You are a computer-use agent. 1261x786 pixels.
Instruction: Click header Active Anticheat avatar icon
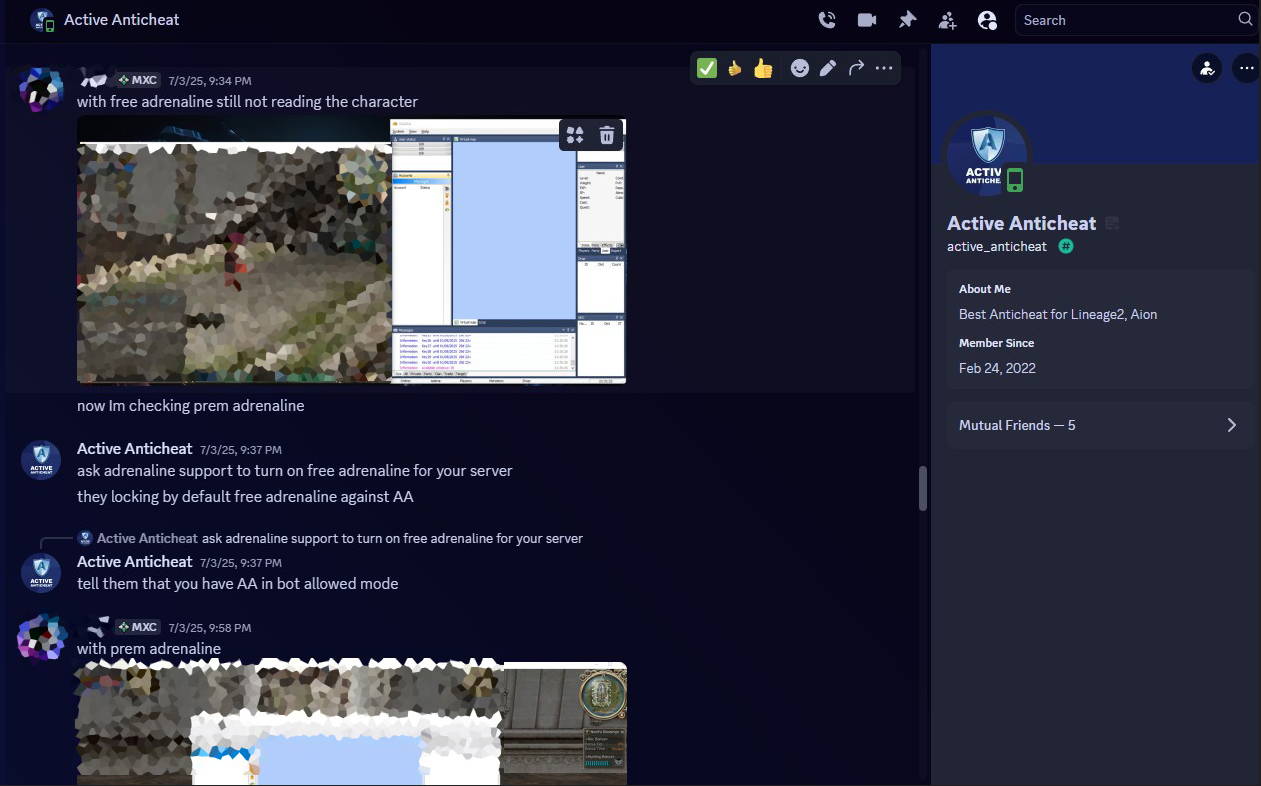[42, 20]
